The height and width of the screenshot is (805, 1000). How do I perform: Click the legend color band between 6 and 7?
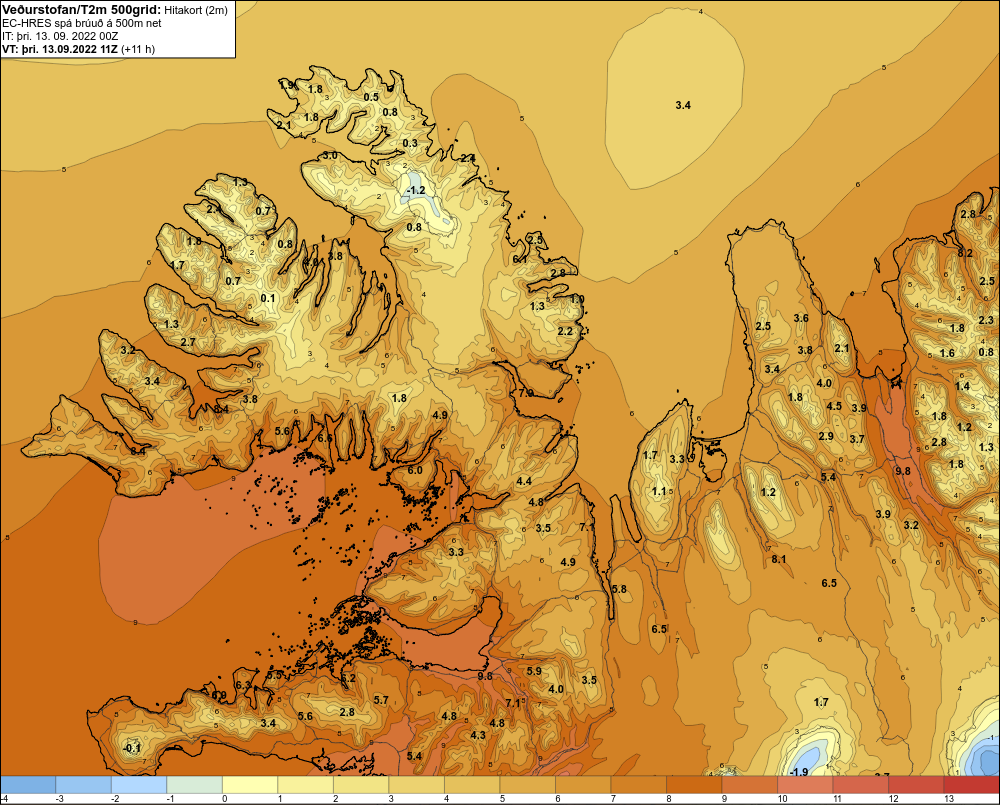[x=583, y=785]
